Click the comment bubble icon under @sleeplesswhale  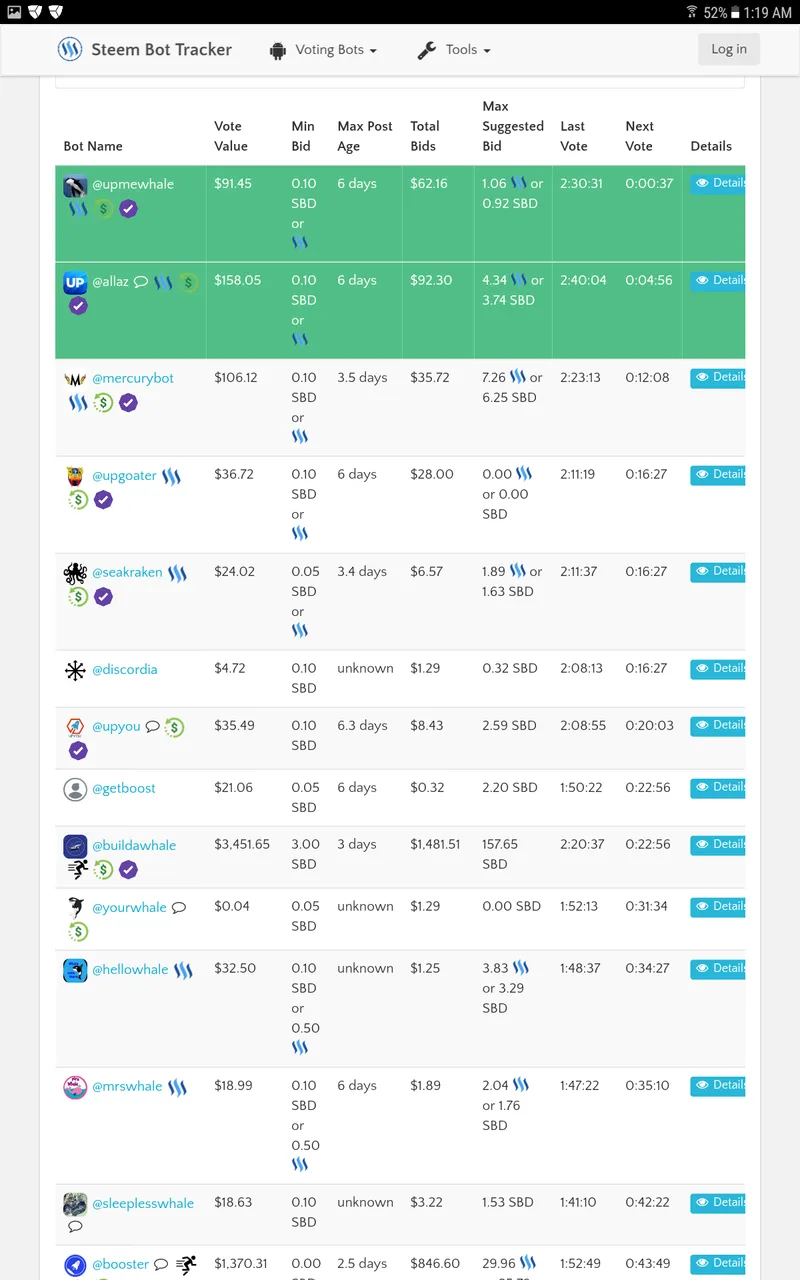point(75,1227)
